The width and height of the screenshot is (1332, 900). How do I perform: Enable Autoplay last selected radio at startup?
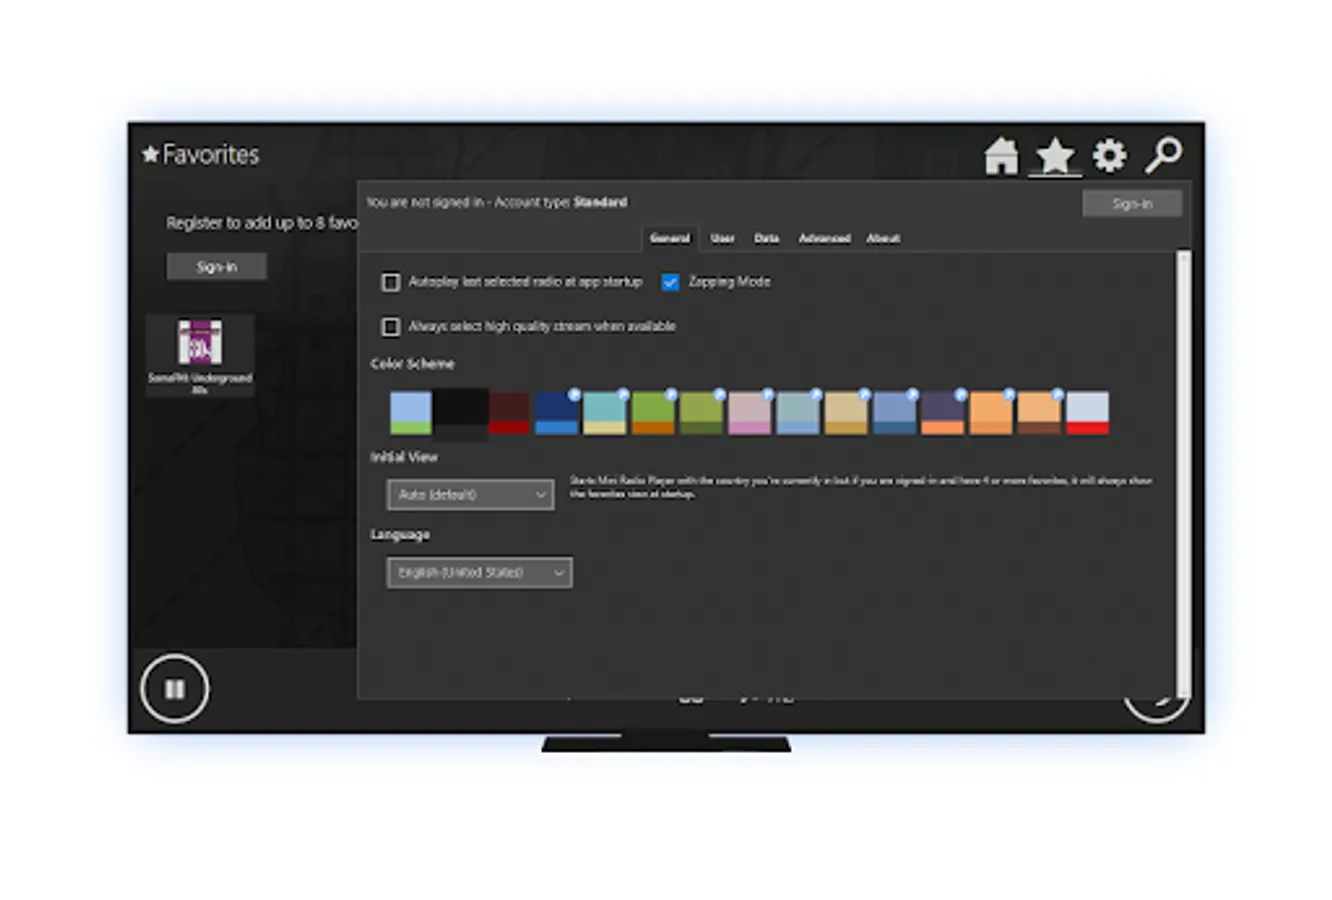391,283
